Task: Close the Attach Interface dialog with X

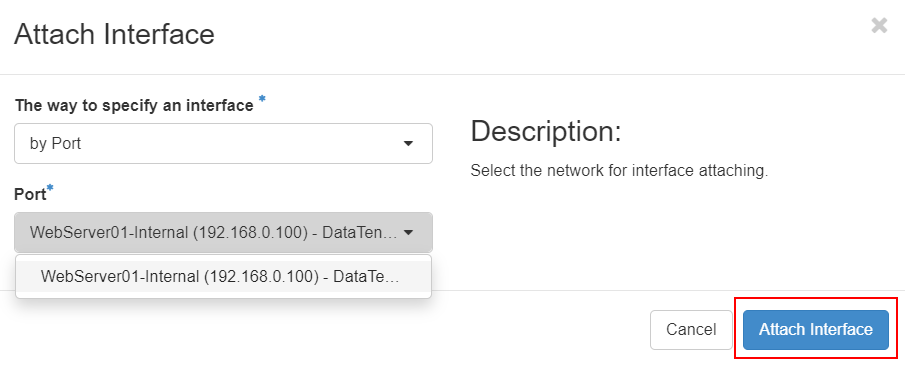Action: [x=878, y=25]
